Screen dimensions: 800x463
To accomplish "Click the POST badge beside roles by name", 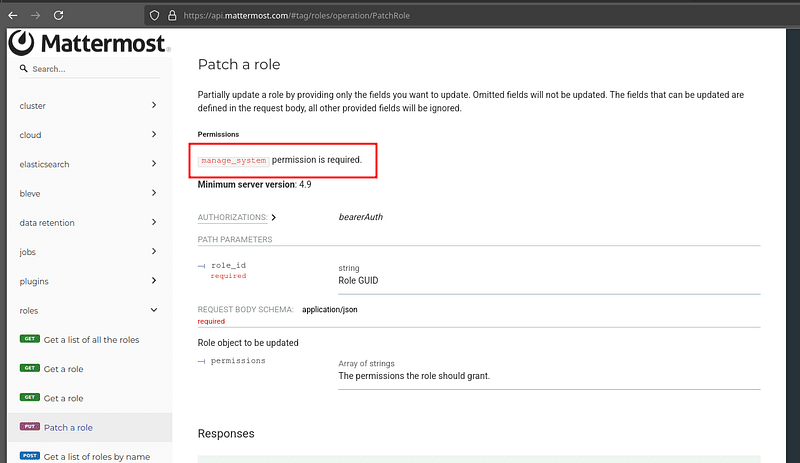I will pyautogui.click(x=30, y=455).
